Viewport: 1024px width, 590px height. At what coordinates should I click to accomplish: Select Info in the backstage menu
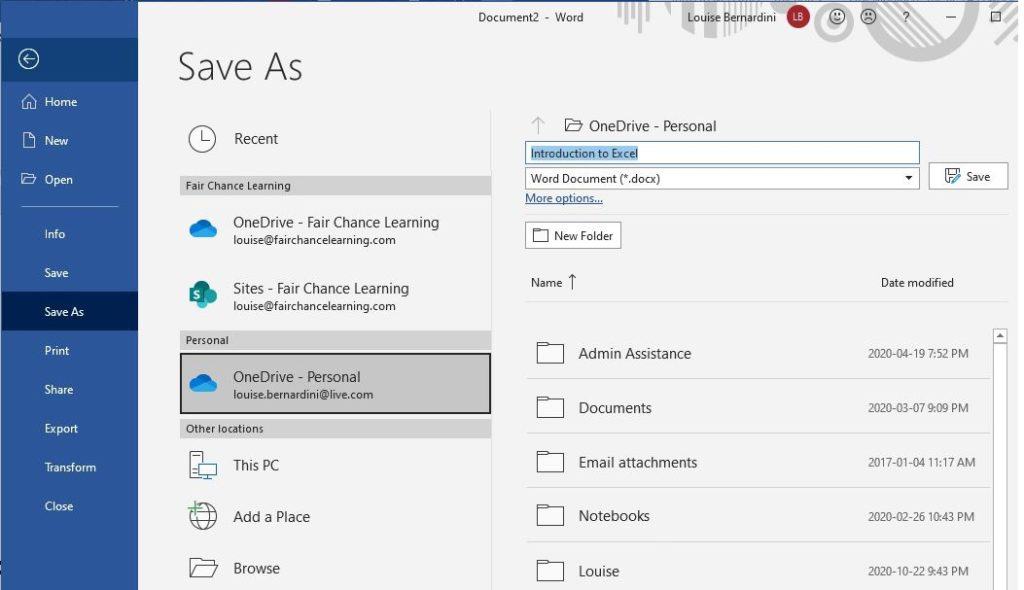click(x=55, y=234)
